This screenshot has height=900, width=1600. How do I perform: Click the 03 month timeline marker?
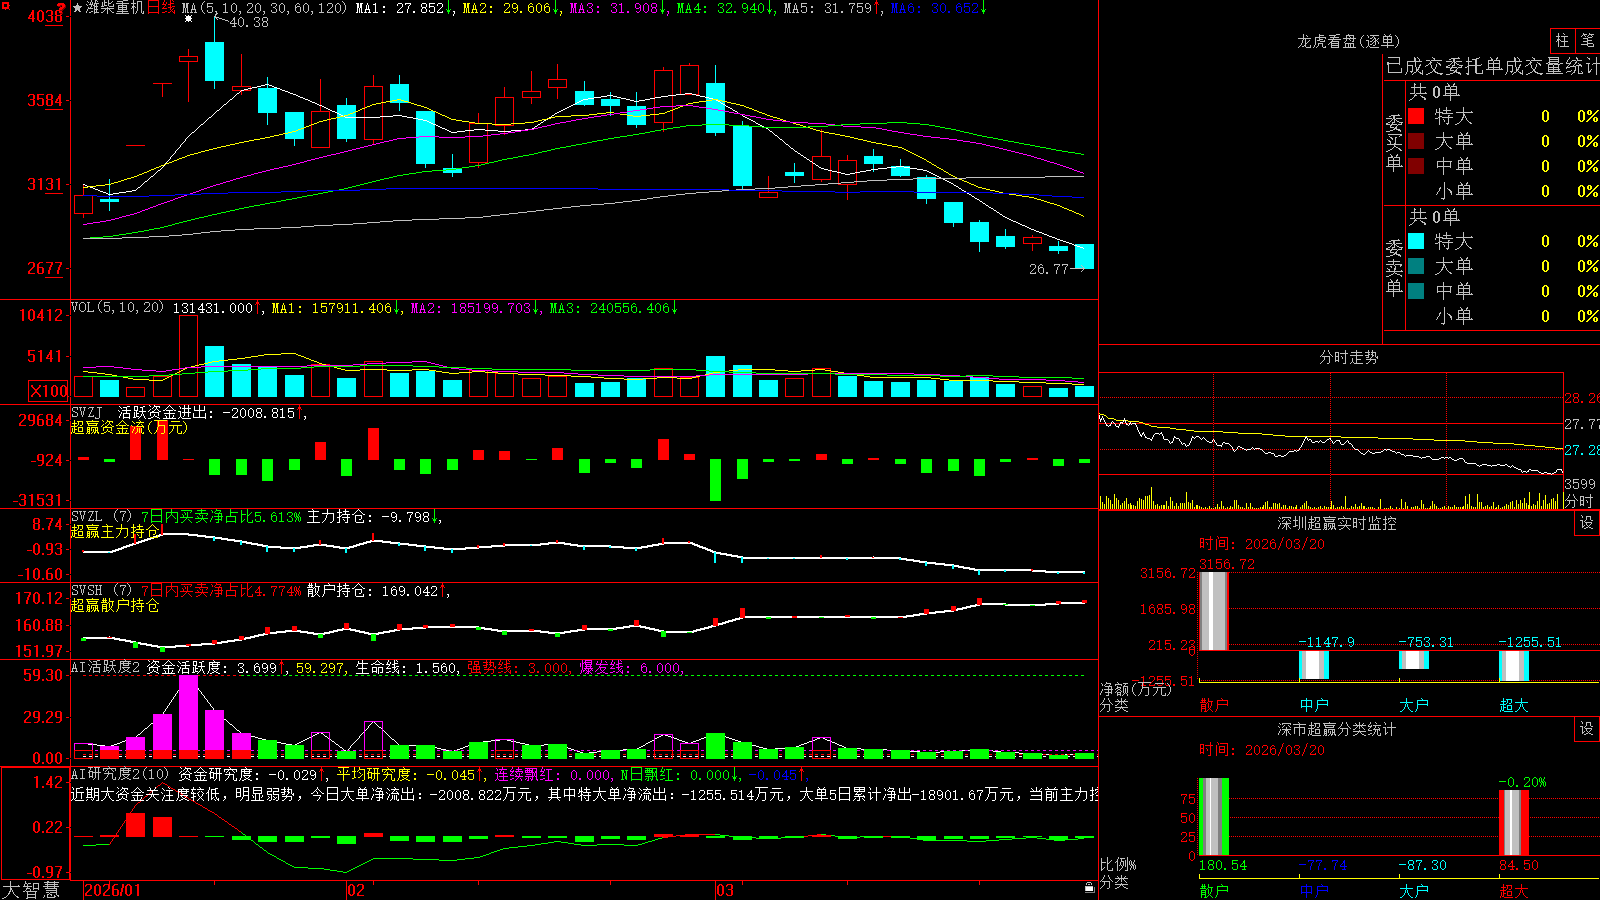725,890
